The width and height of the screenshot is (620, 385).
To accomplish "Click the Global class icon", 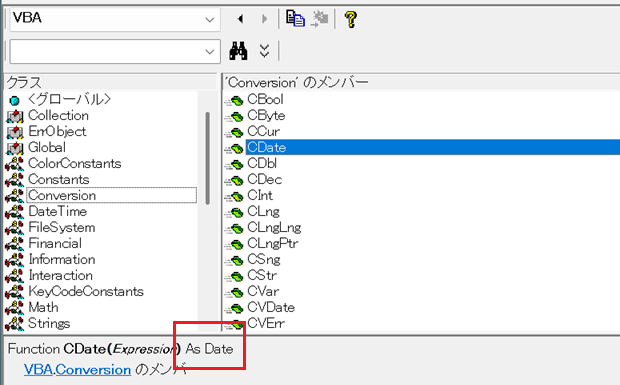I will click(x=15, y=148).
